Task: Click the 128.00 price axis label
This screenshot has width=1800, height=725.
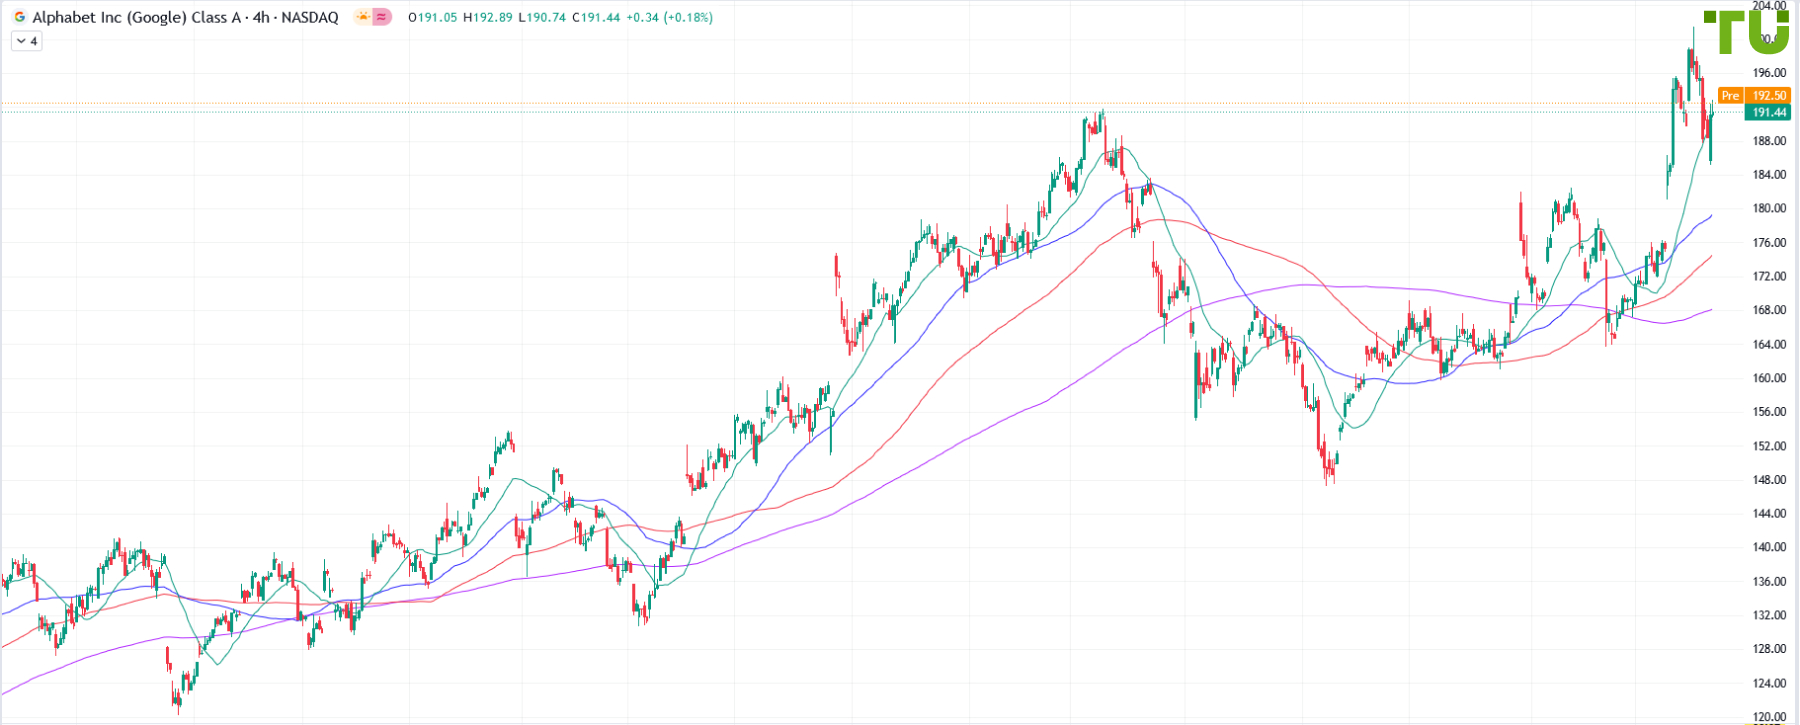Action: pyautogui.click(x=1769, y=649)
